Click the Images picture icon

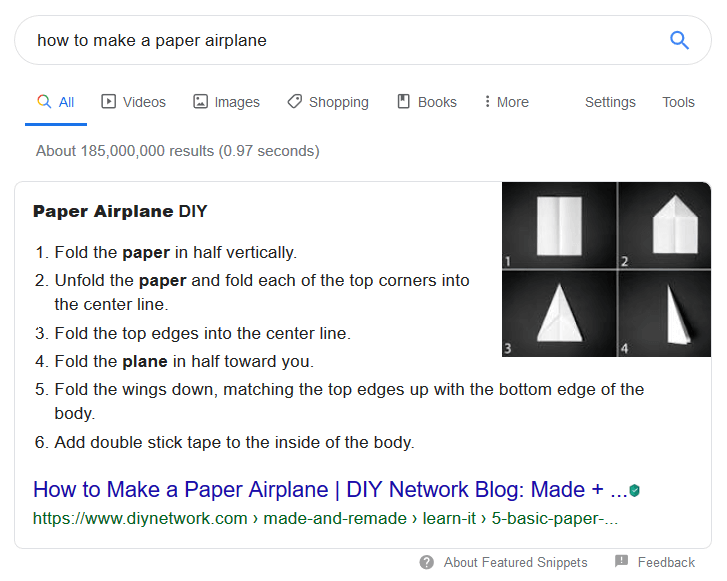(x=200, y=102)
